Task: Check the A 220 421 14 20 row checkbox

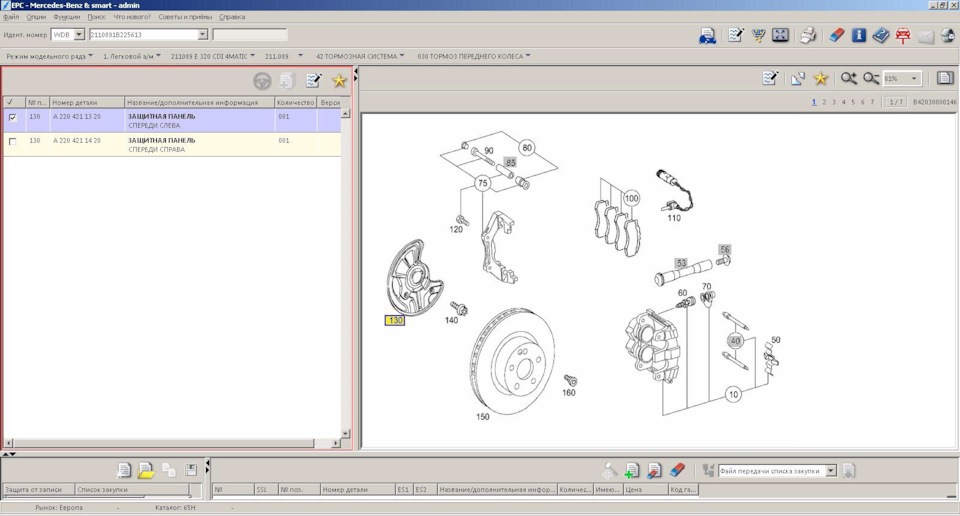Action: (13, 141)
